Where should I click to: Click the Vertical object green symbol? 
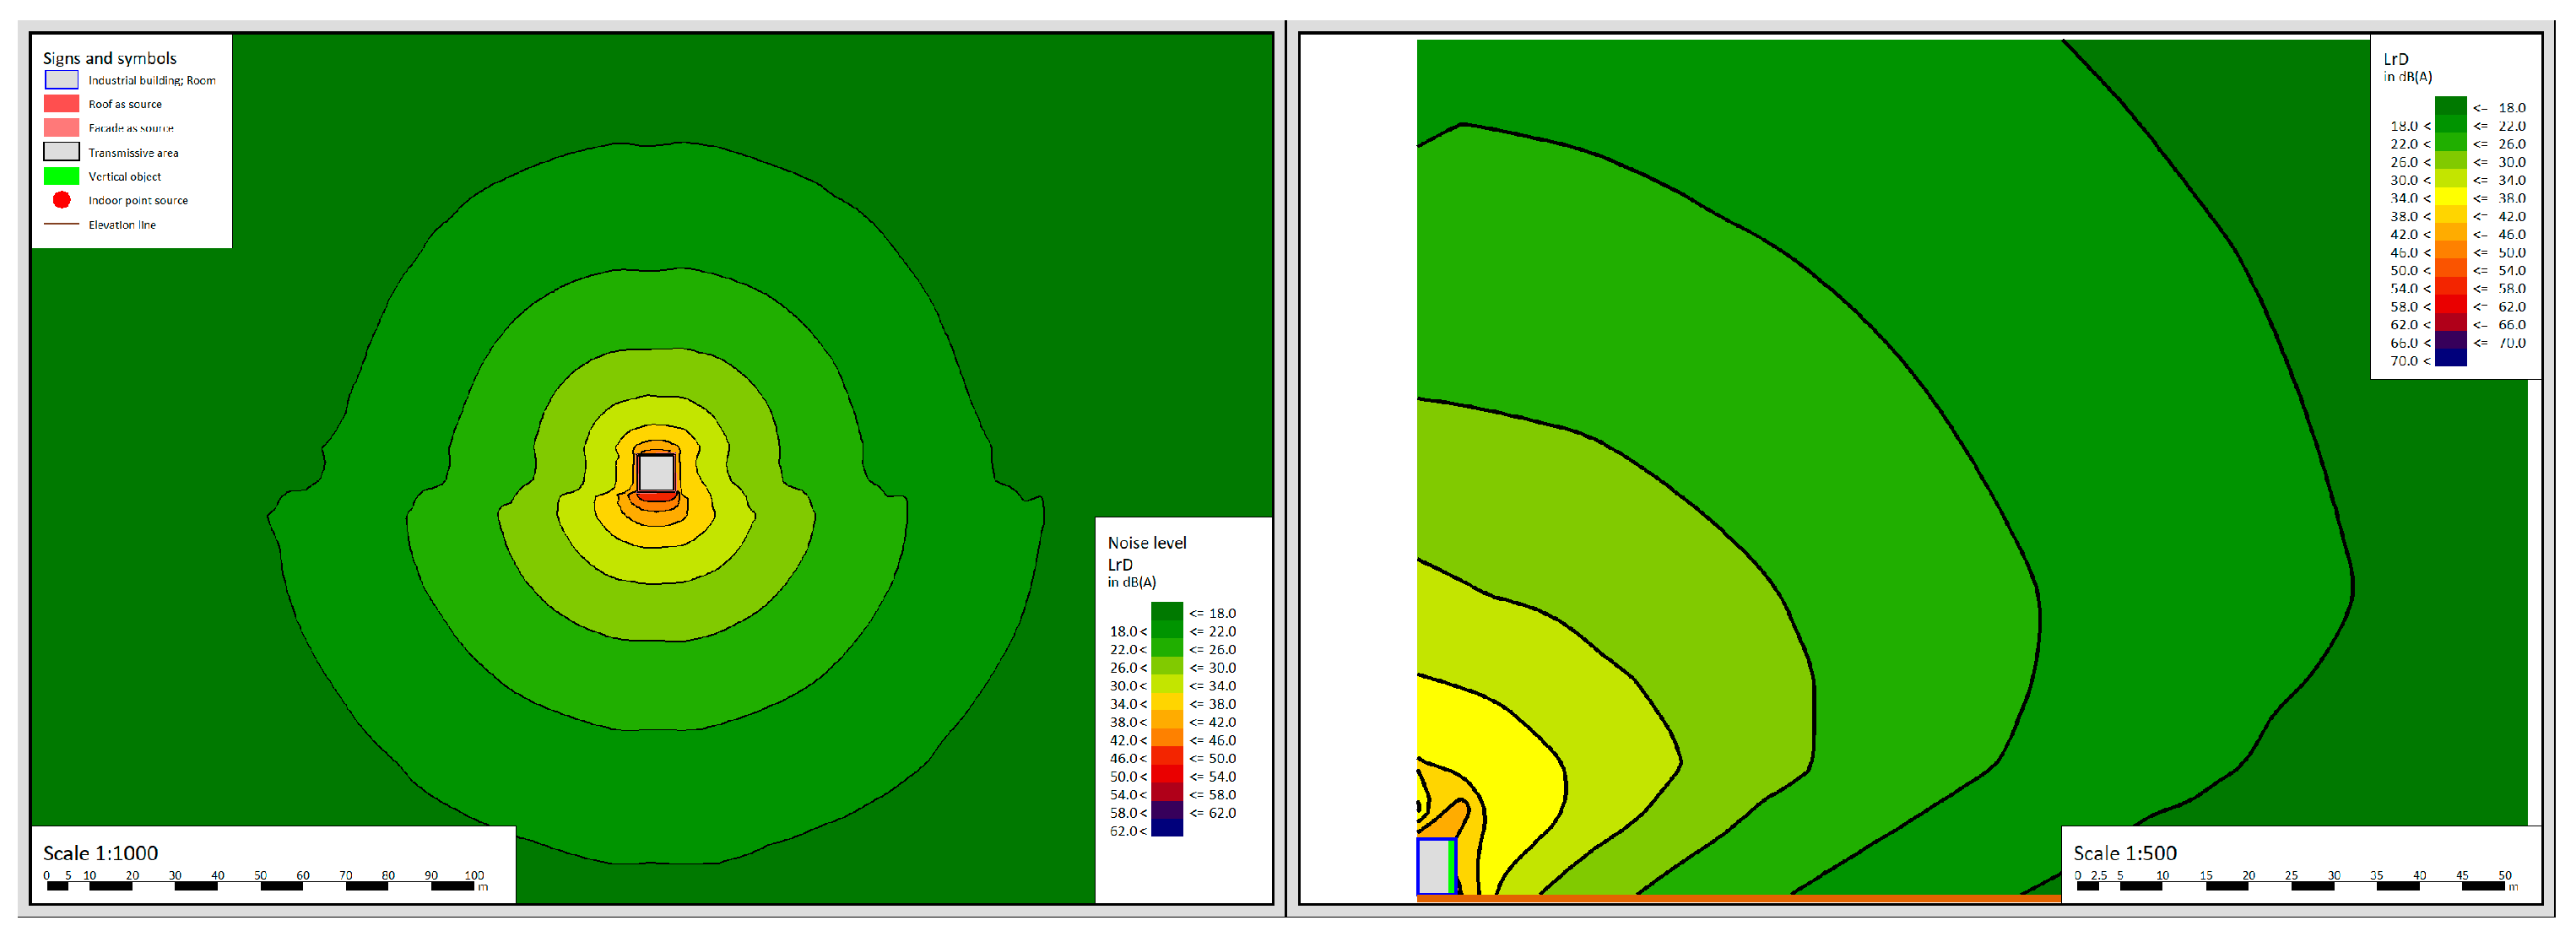click(x=61, y=176)
